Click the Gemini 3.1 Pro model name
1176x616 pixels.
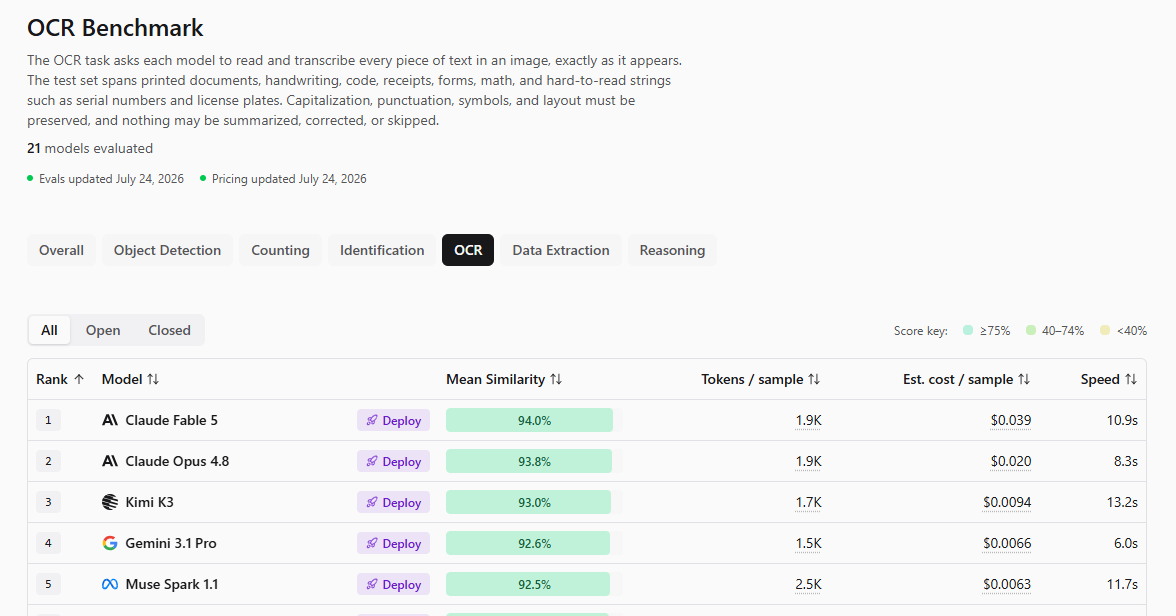tap(171, 543)
